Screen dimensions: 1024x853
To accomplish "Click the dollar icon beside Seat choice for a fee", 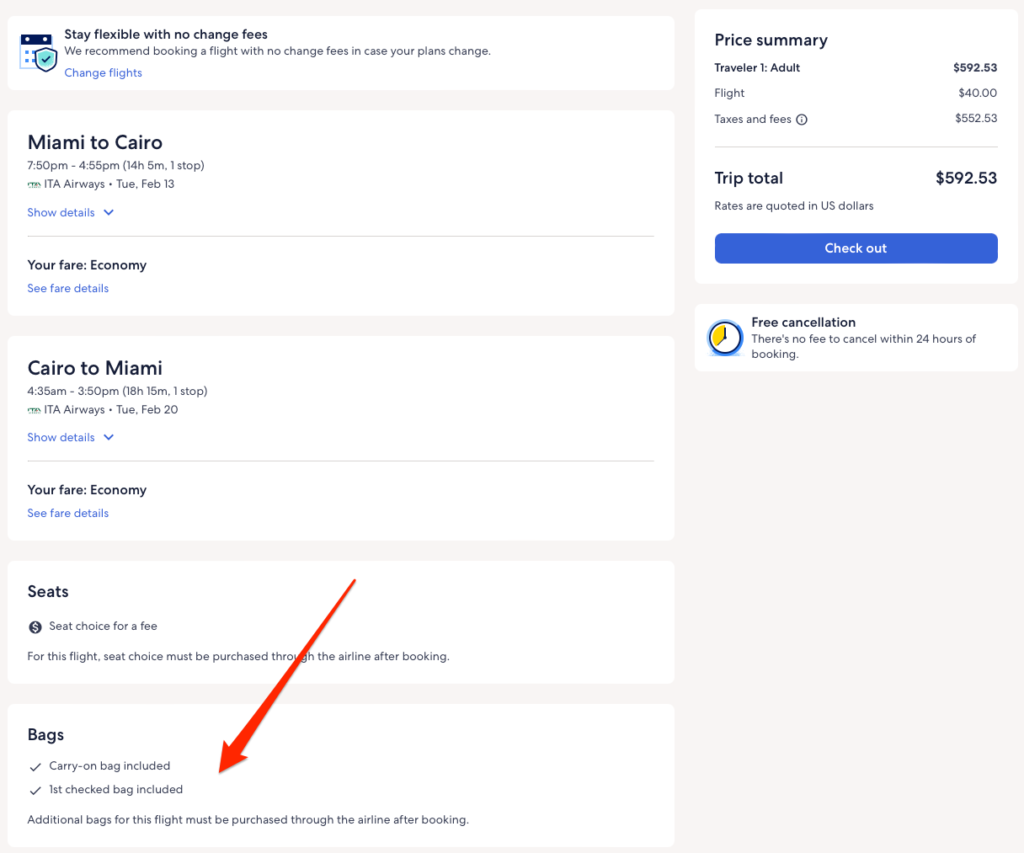I will [x=35, y=627].
